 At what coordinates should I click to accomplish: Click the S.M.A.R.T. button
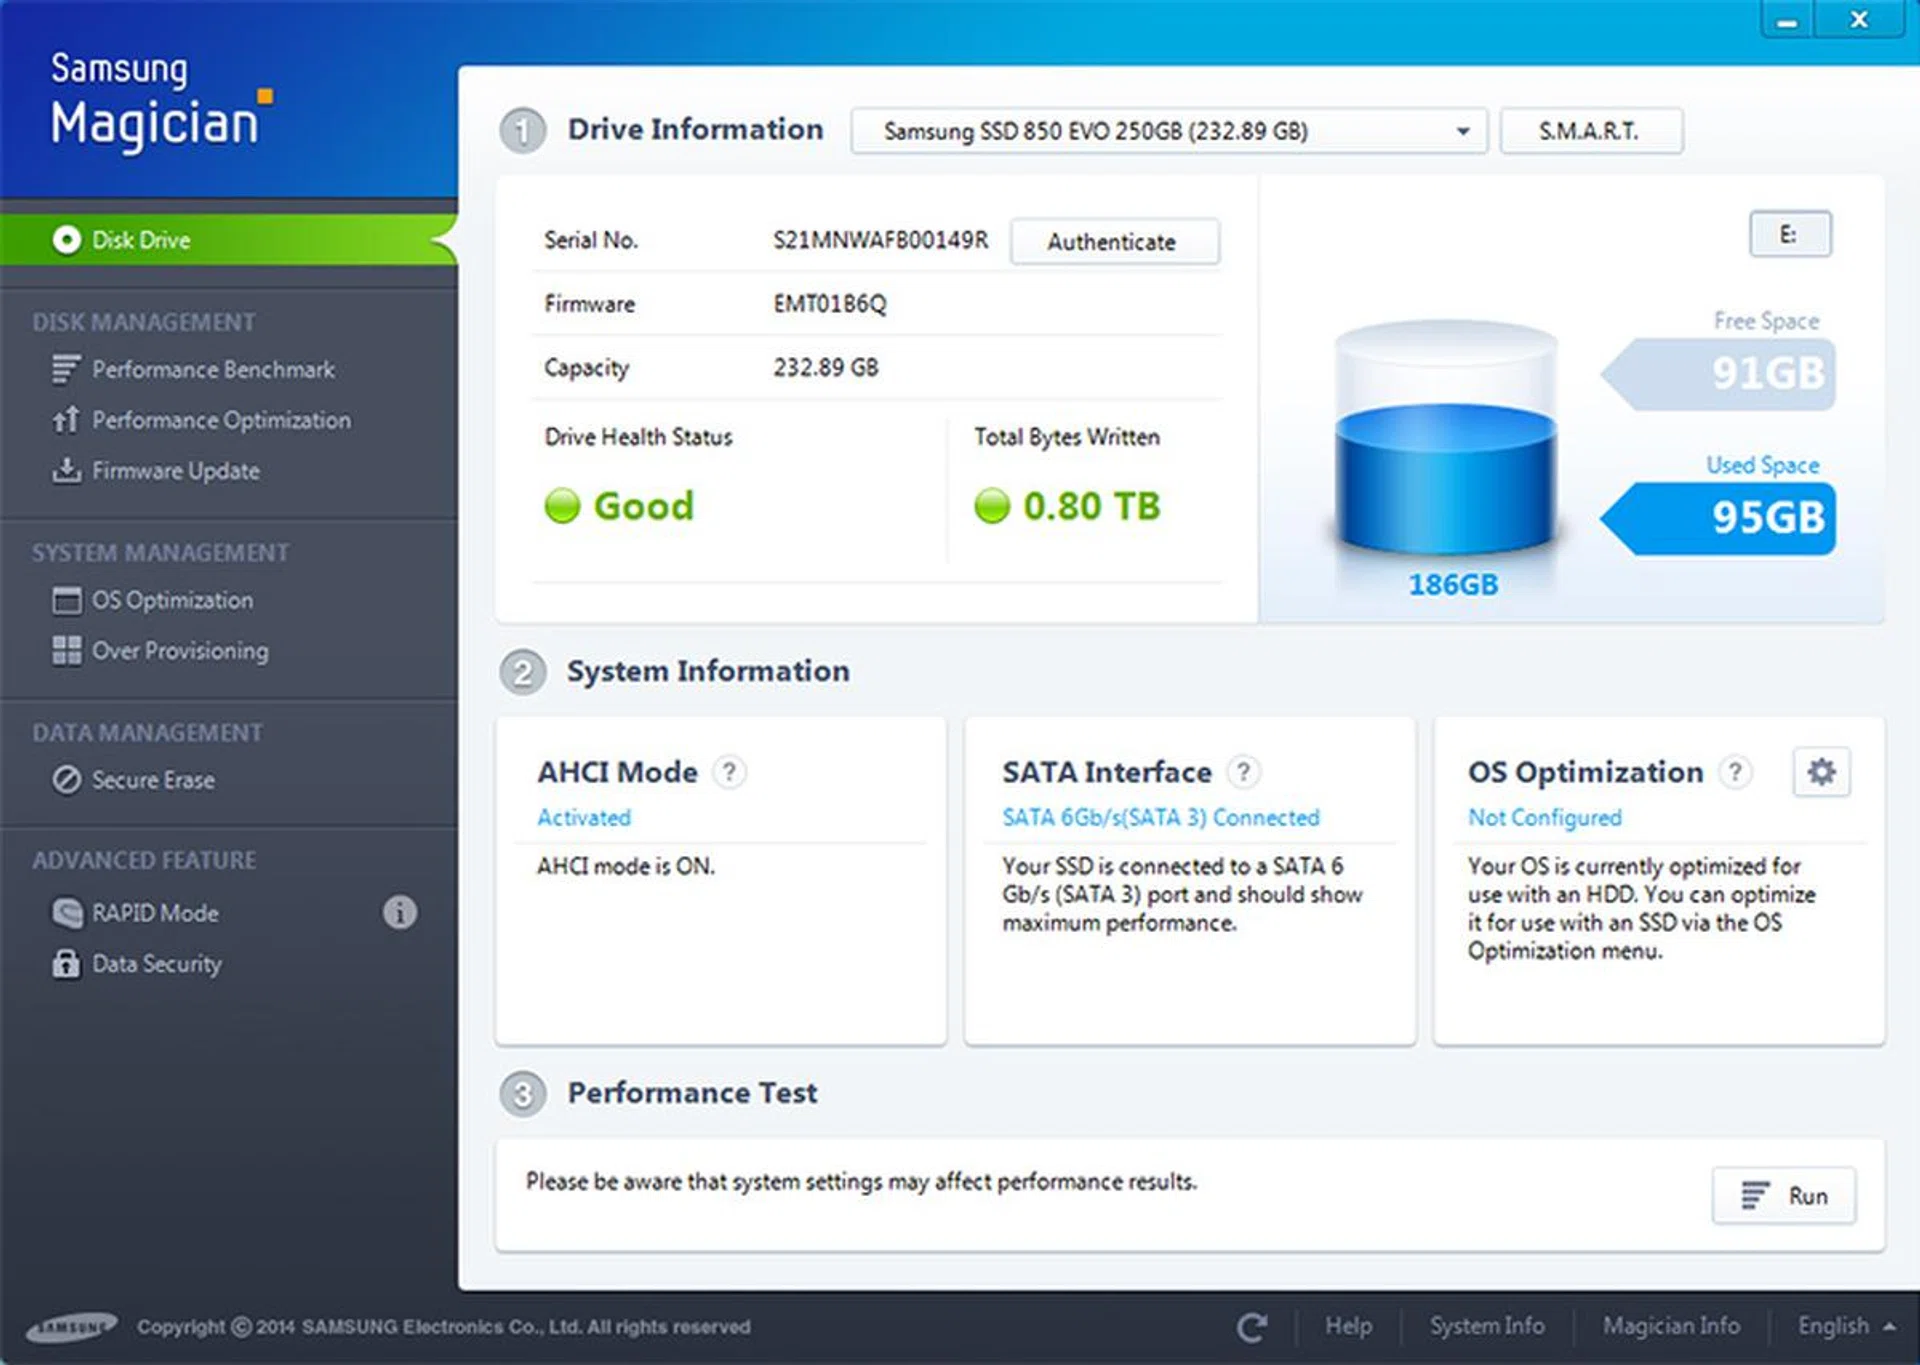(x=1590, y=131)
